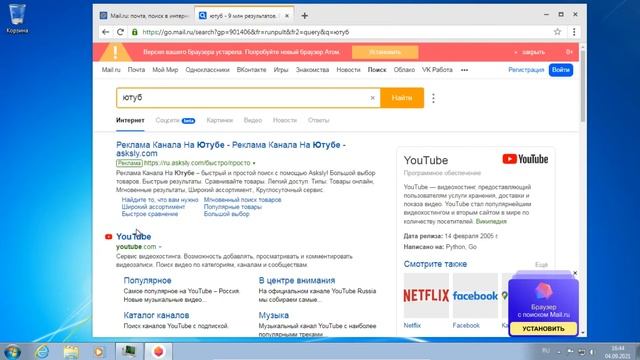
Task: Expand the youtube.com URL dropdown arrow
Action: pos(160,247)
